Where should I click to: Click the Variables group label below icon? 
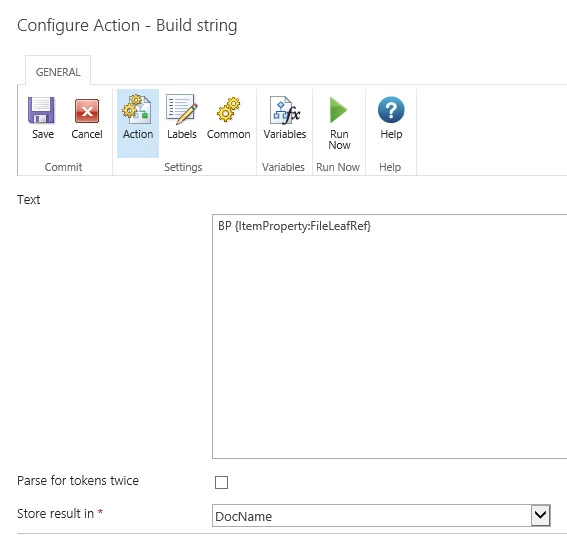[283, 167]
